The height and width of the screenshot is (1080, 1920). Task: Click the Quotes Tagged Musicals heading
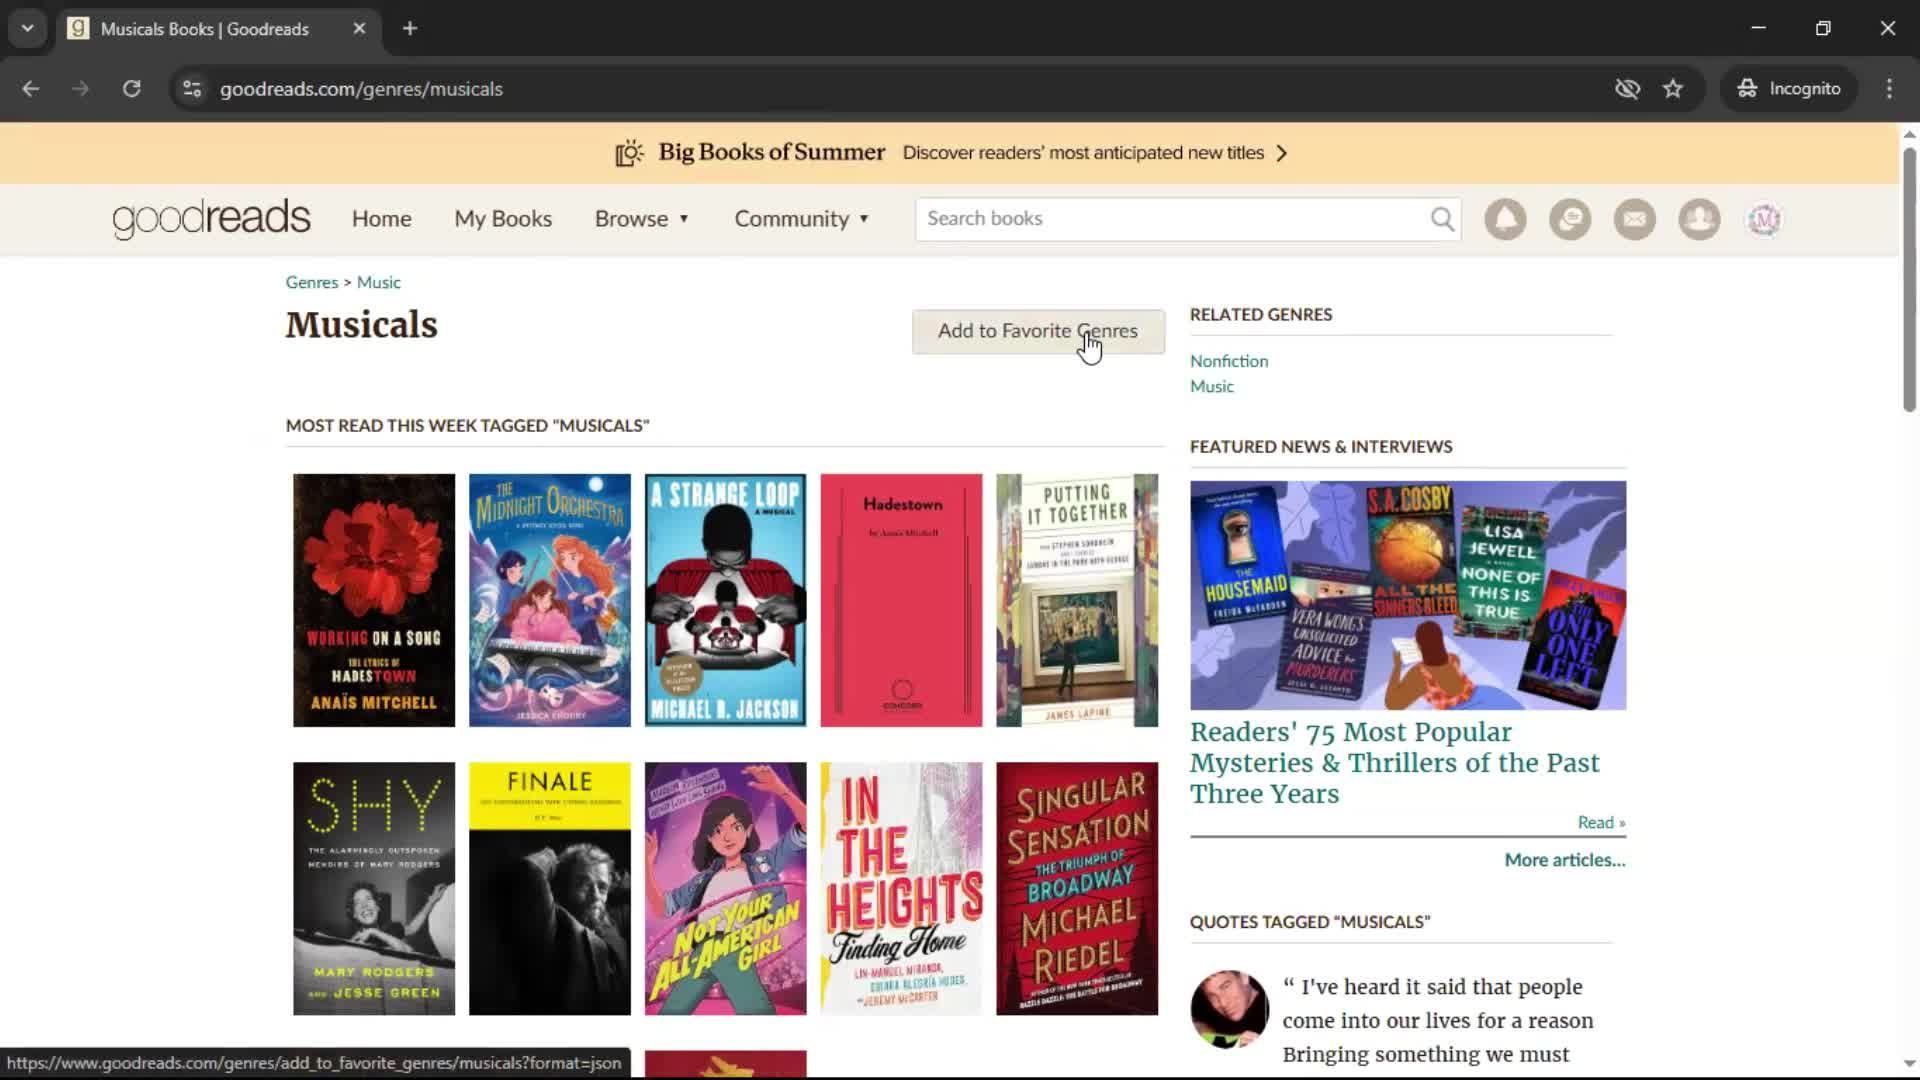[x=1310, y=922]
